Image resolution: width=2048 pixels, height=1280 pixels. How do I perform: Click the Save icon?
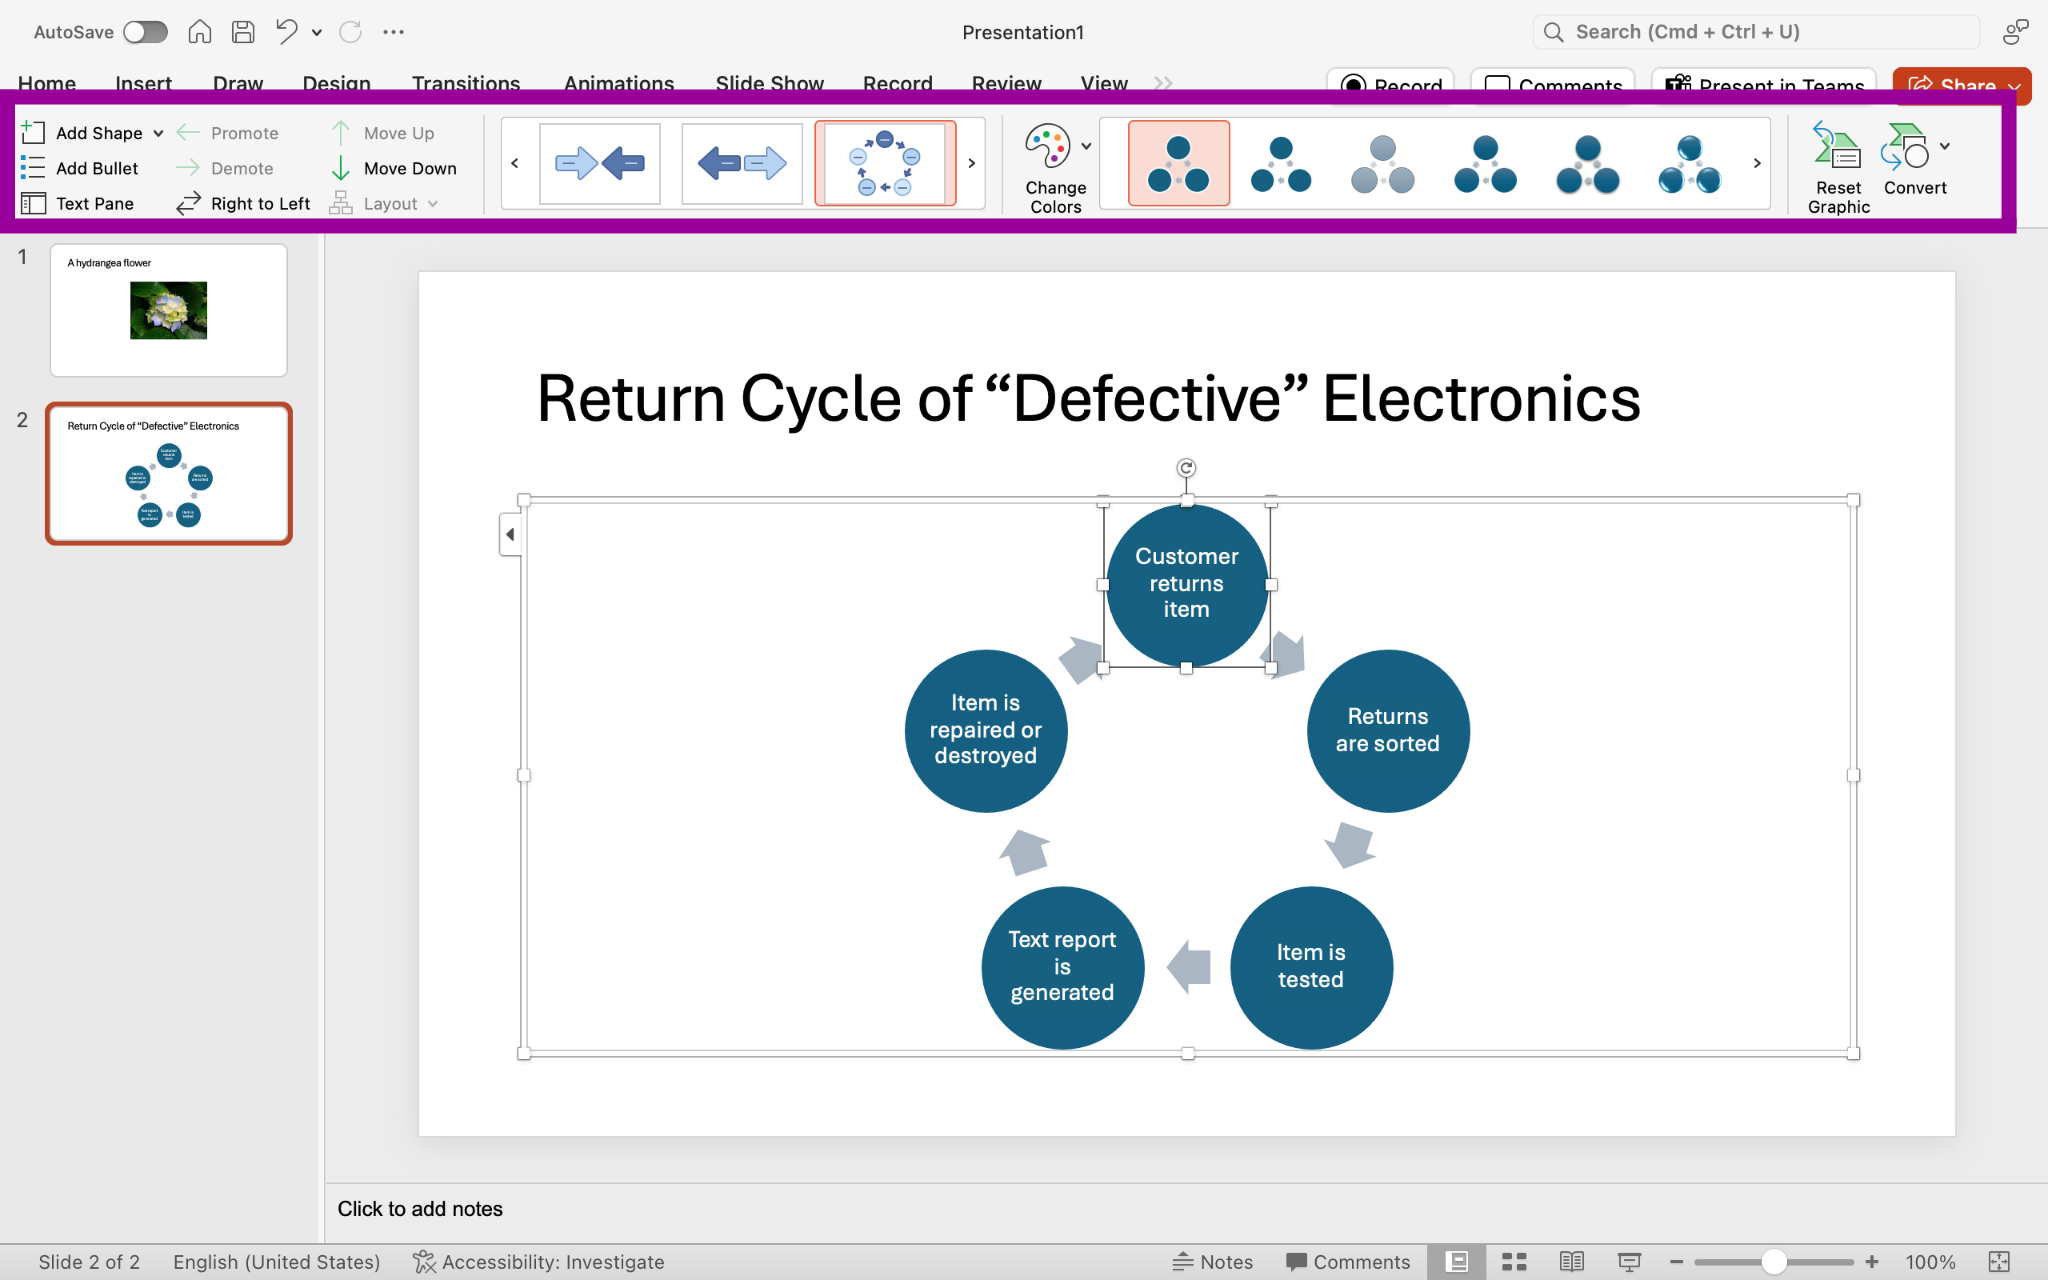[243, 32]
